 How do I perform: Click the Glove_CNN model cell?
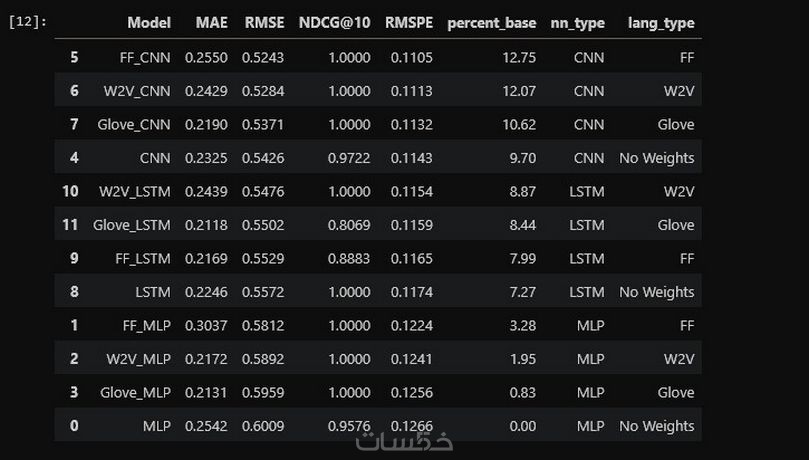[x=134, y=125]
